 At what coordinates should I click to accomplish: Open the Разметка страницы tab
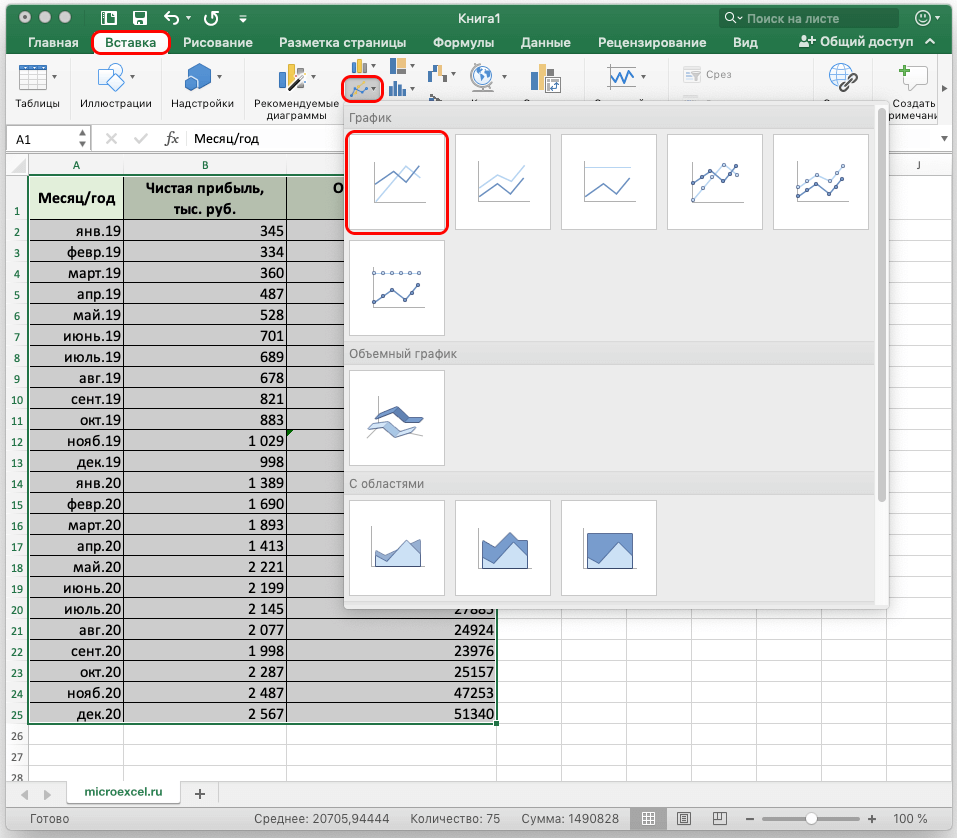[x=342, y=42]
